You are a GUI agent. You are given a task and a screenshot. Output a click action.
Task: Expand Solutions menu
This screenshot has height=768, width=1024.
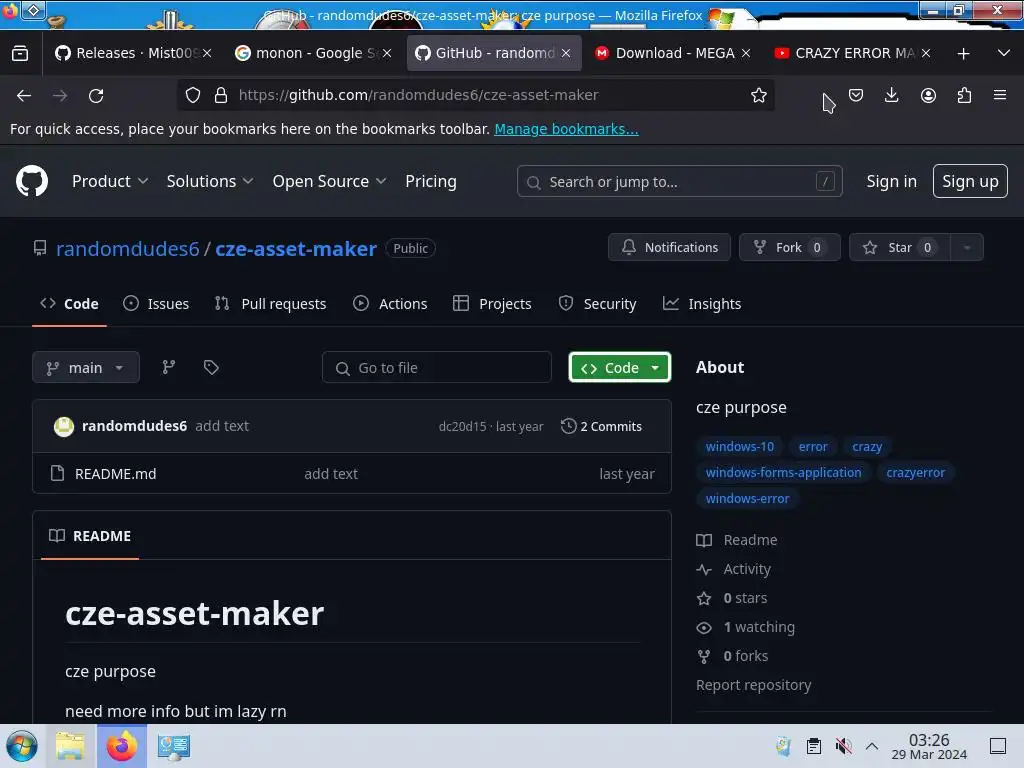[210, 181]
